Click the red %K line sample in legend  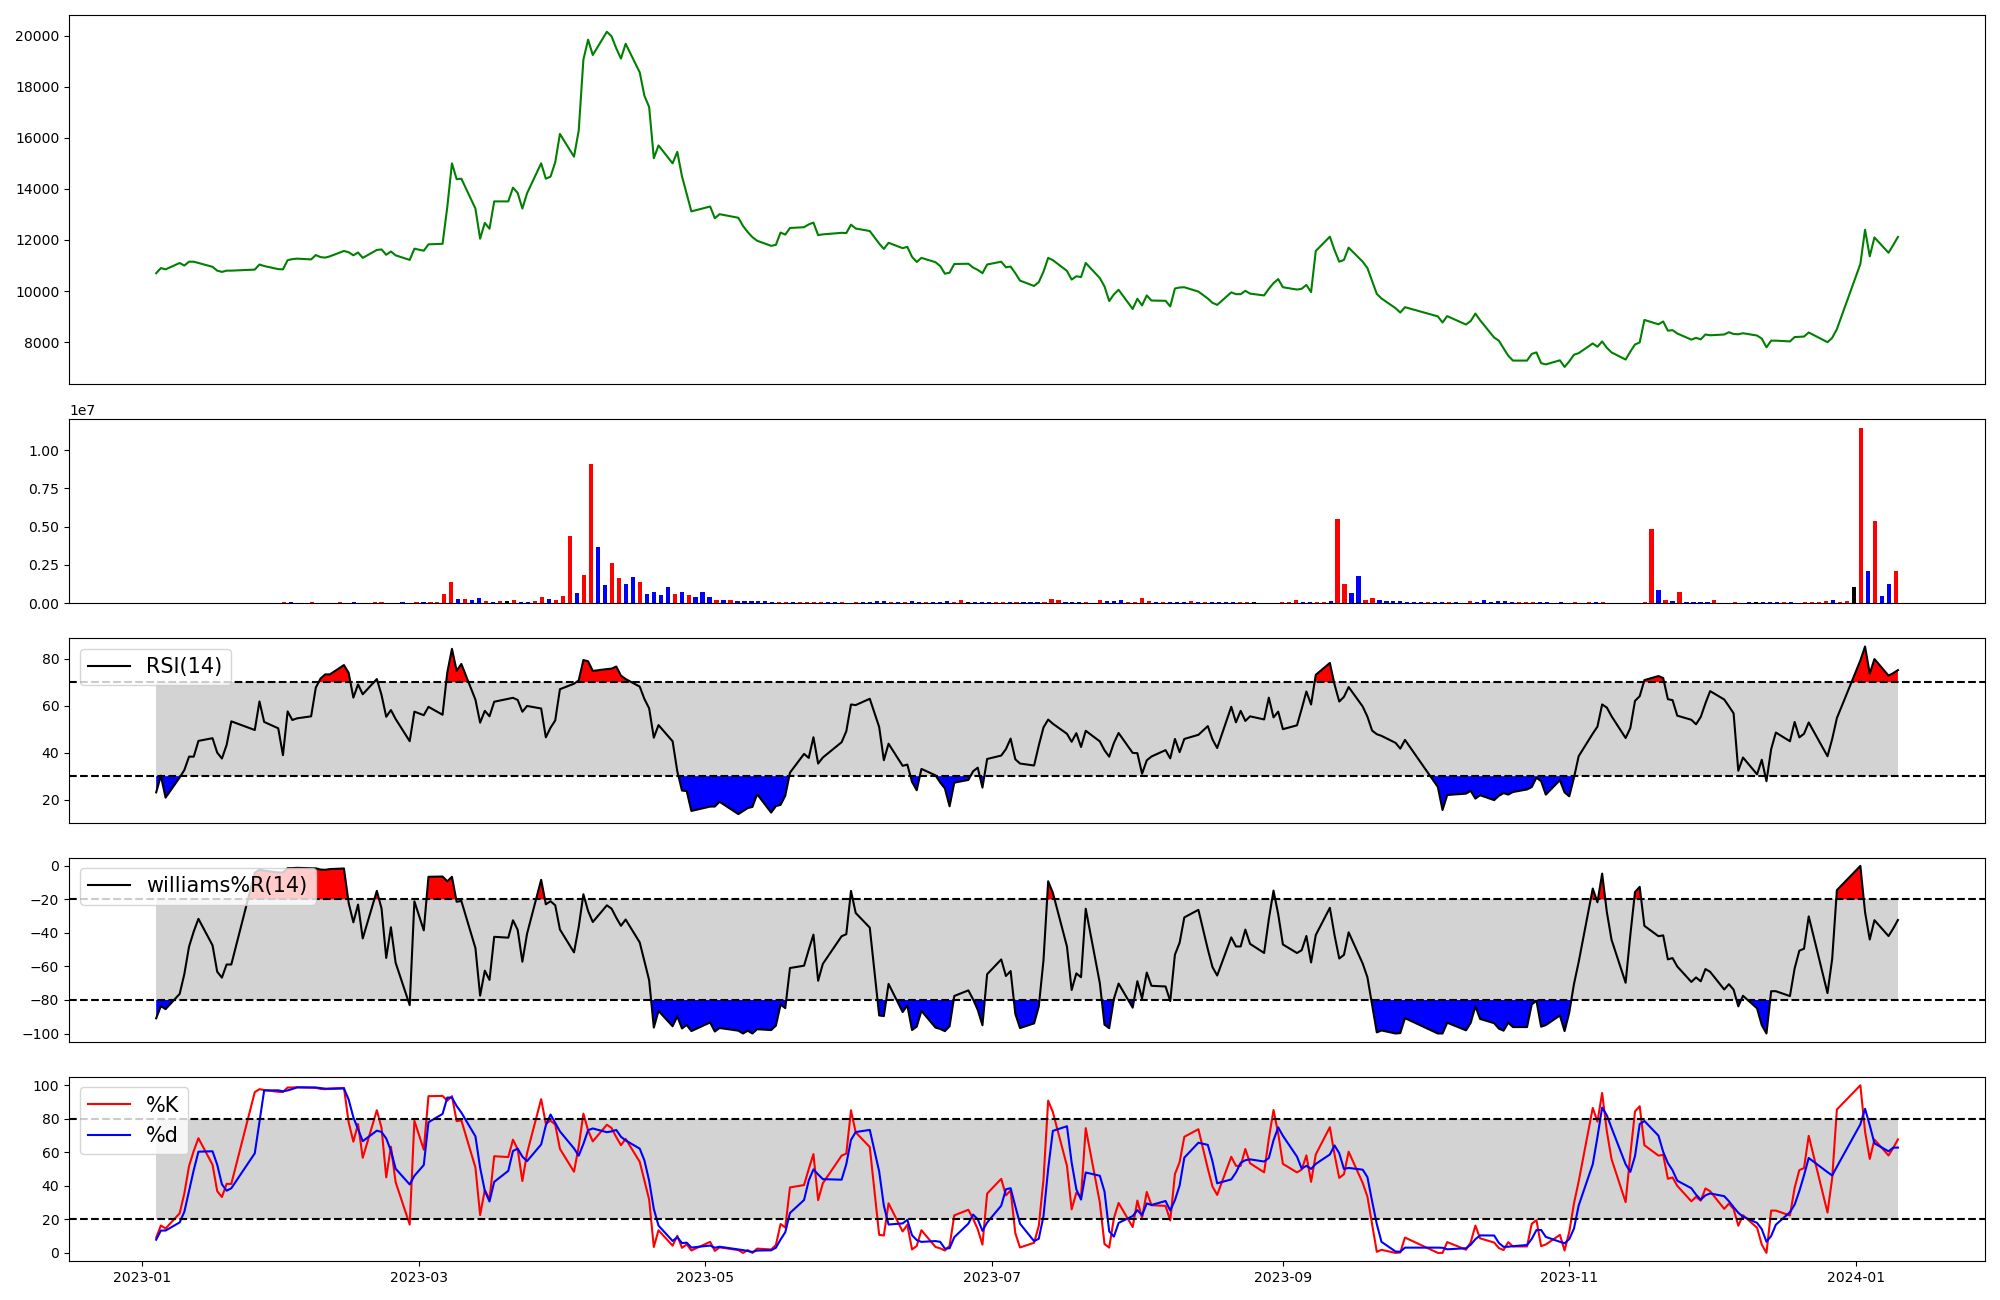(x=109, y=1104)
